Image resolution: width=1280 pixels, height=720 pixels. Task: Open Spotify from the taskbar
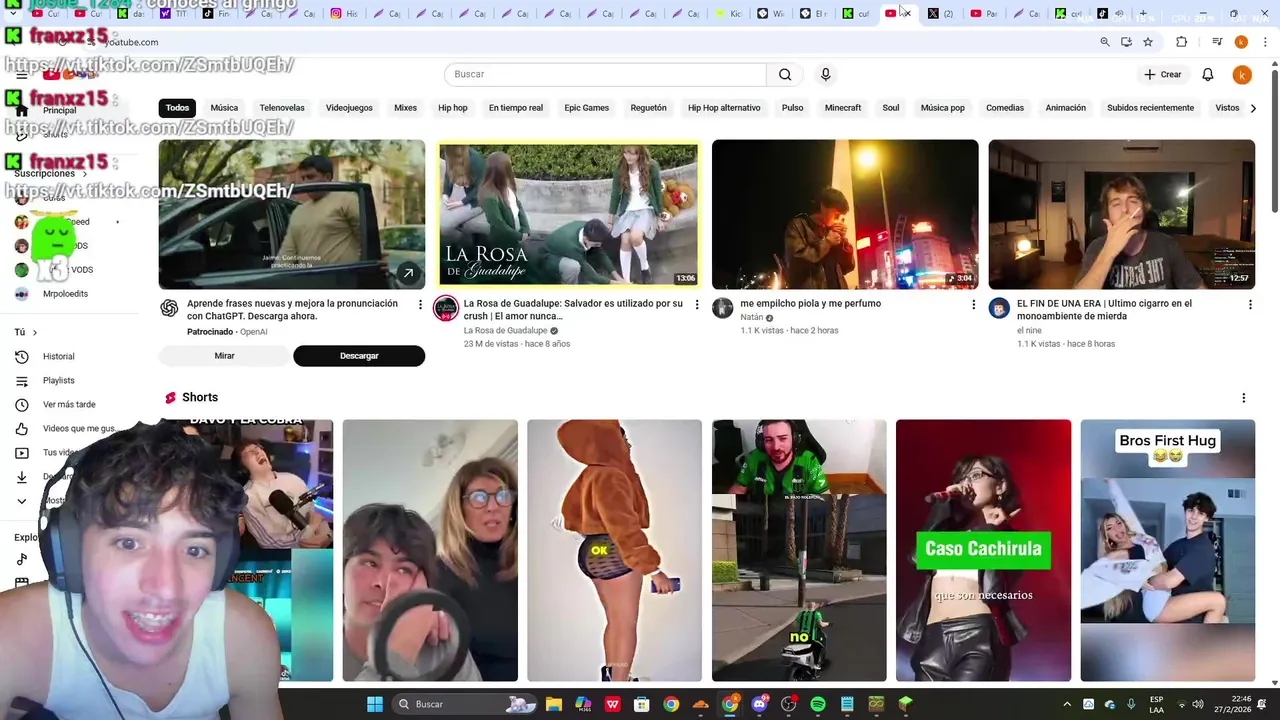818,704
